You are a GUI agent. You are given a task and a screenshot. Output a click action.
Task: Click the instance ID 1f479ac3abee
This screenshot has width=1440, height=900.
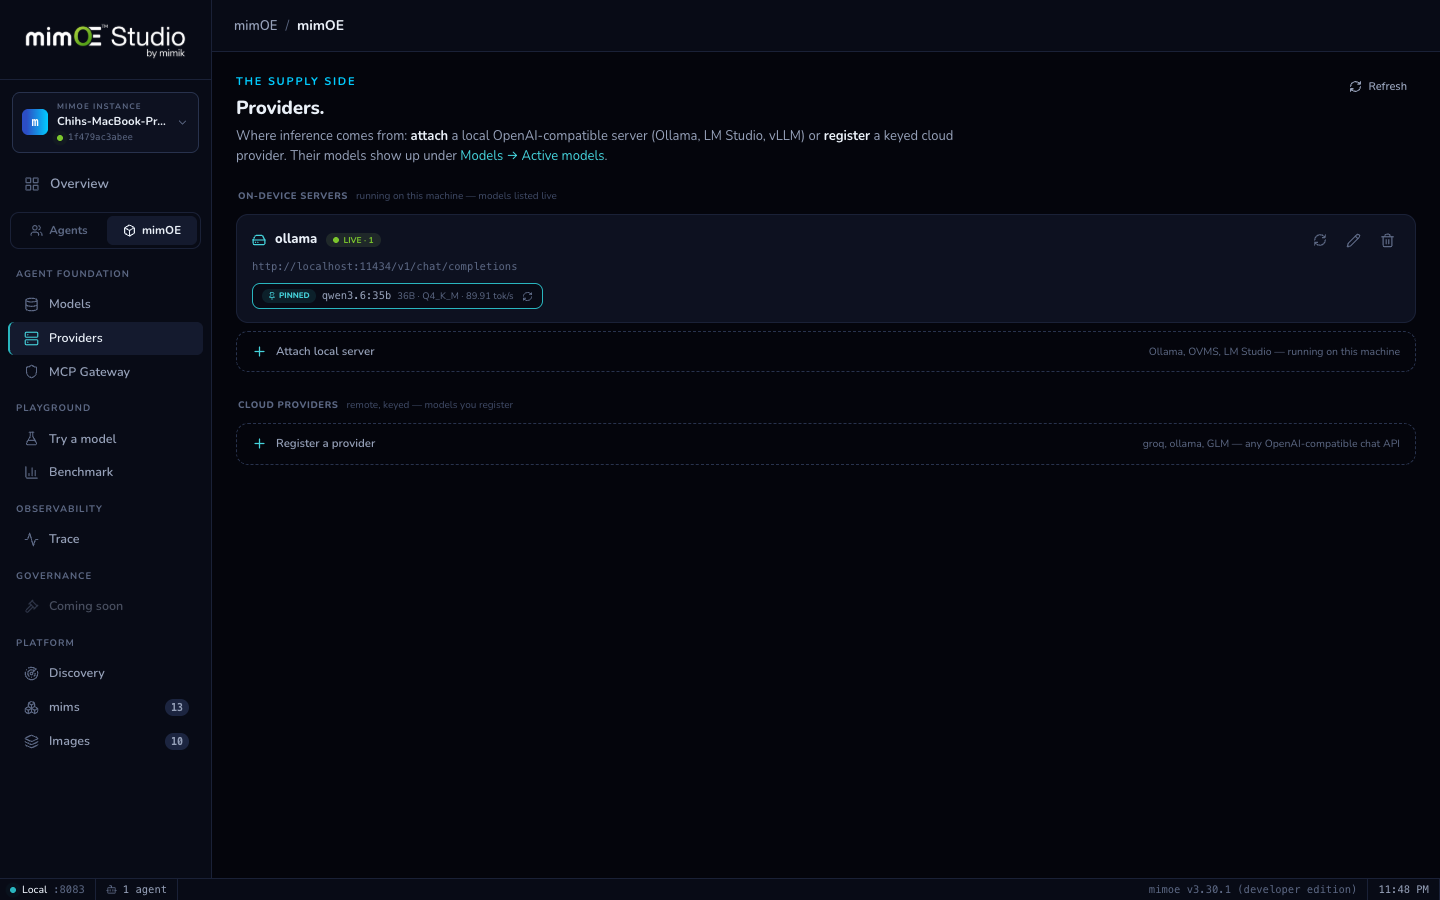click(100, 137)
